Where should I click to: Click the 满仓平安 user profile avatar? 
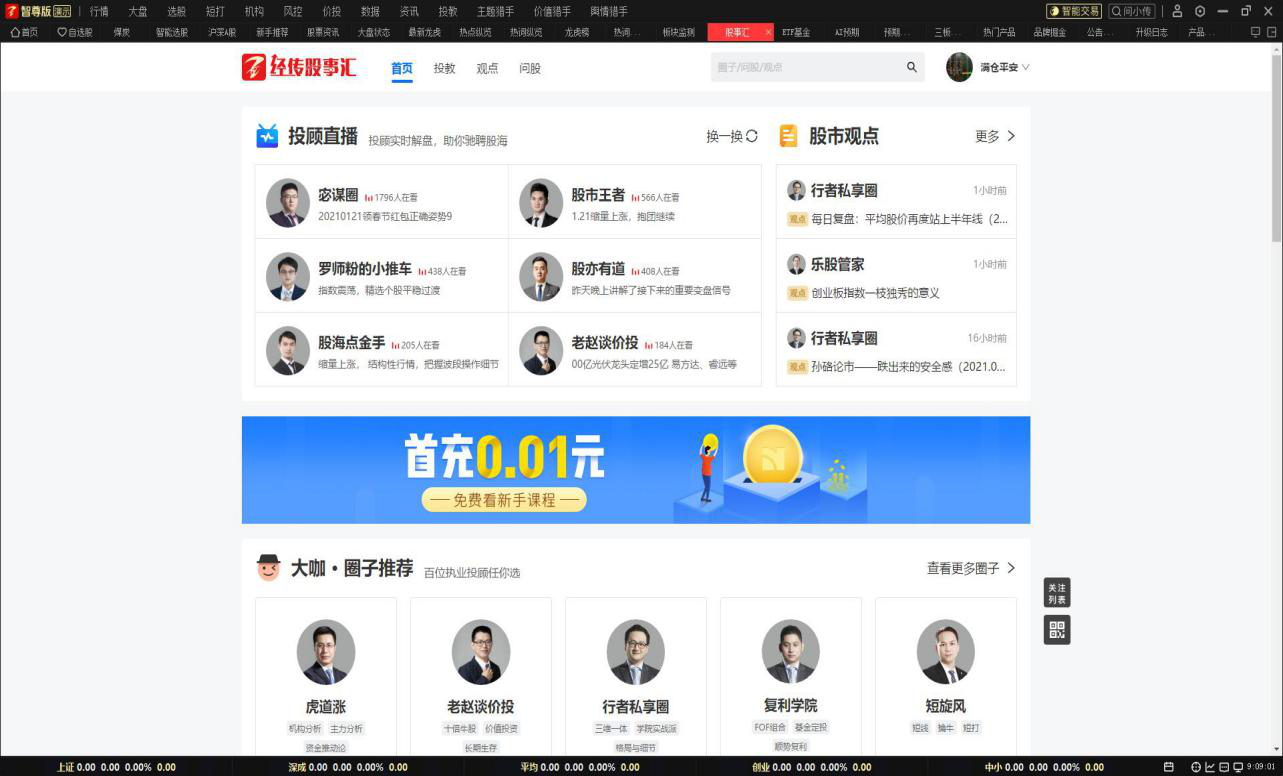pyautogui.click(x=959, y=67)
